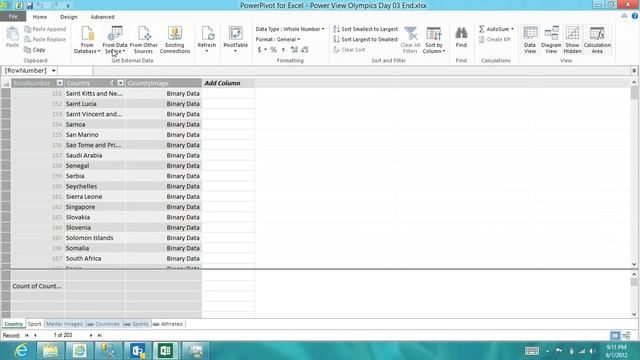The width and height of the screenshot is (640, 360).
Task: Open Outlook from taskbar
Action: point(138,350)
